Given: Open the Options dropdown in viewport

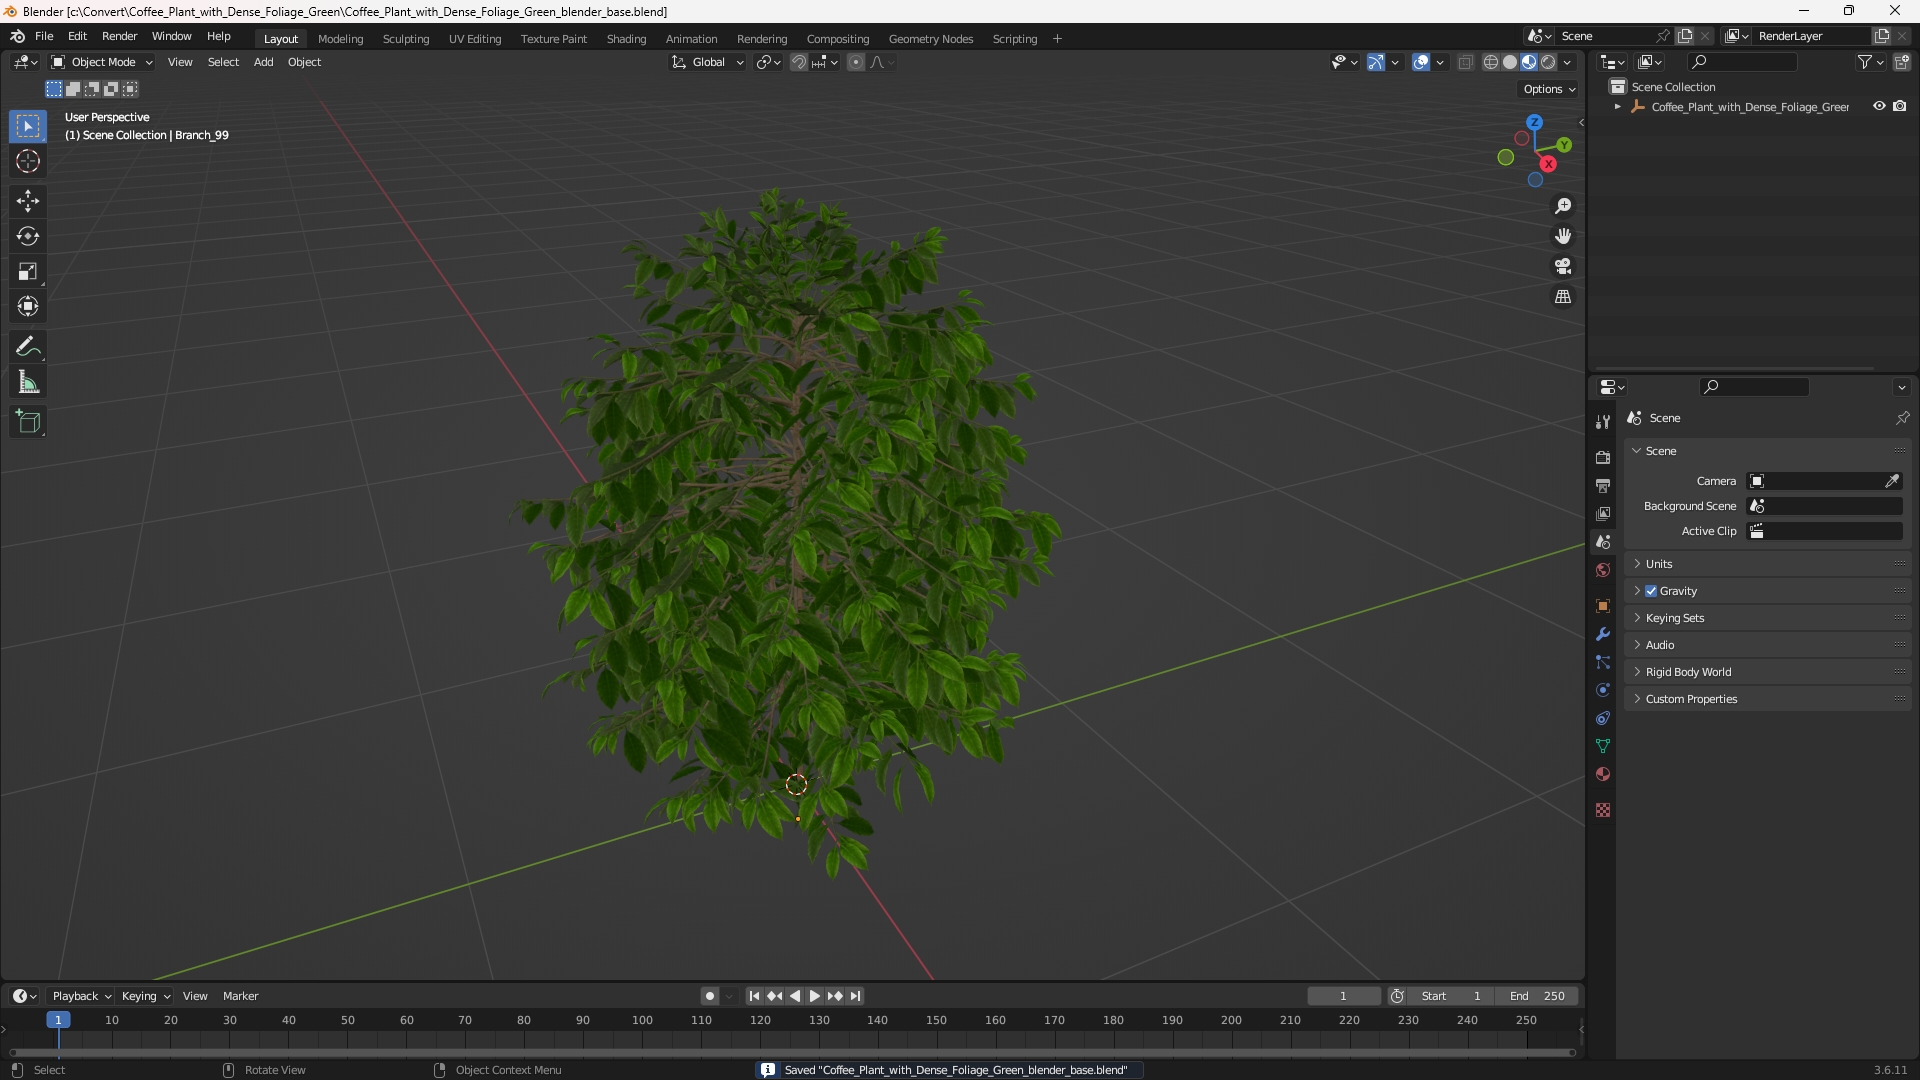Looking at the screenshot, I should (1549, 89).
